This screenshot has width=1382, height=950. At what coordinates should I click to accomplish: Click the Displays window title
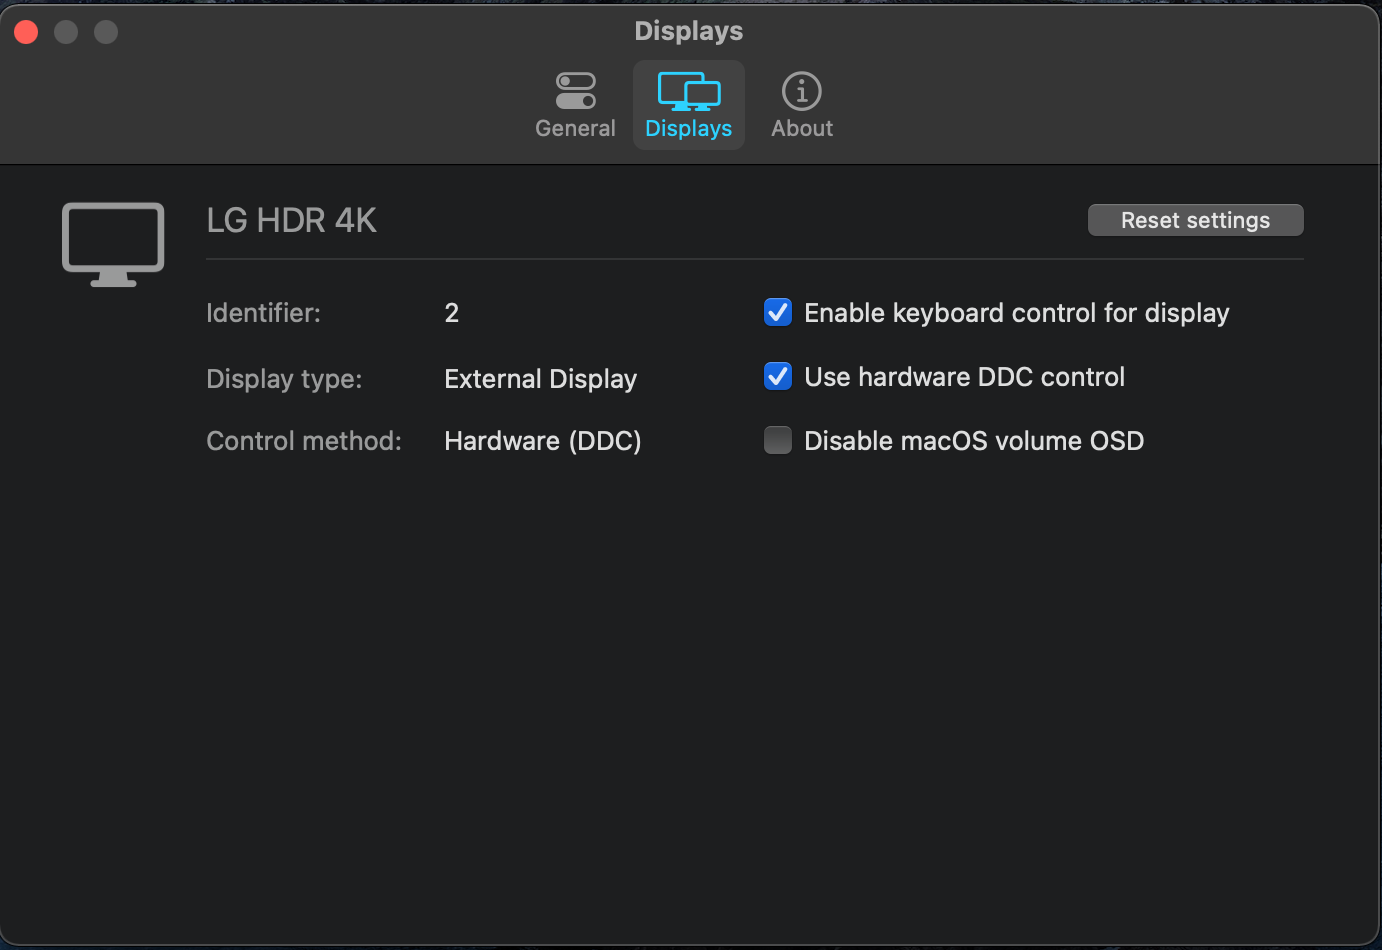click(x=688, y=31)
